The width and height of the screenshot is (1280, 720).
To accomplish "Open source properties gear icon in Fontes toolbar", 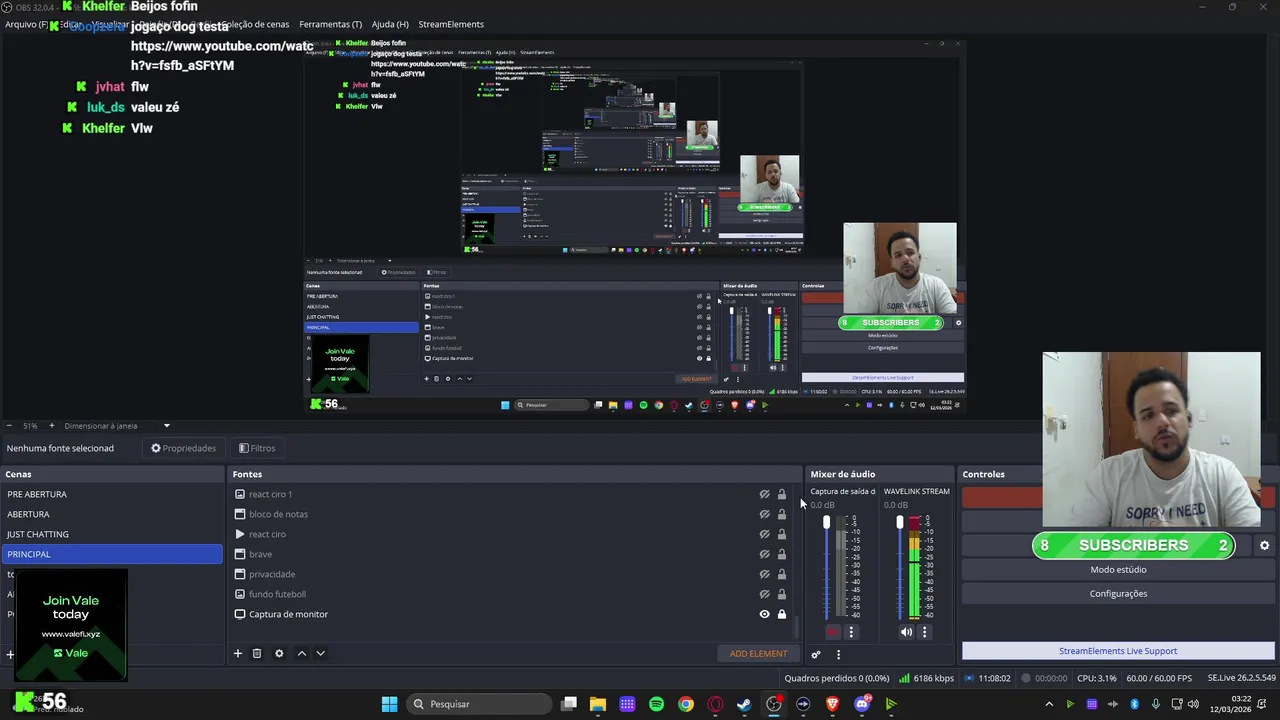I will click(279, 653).
